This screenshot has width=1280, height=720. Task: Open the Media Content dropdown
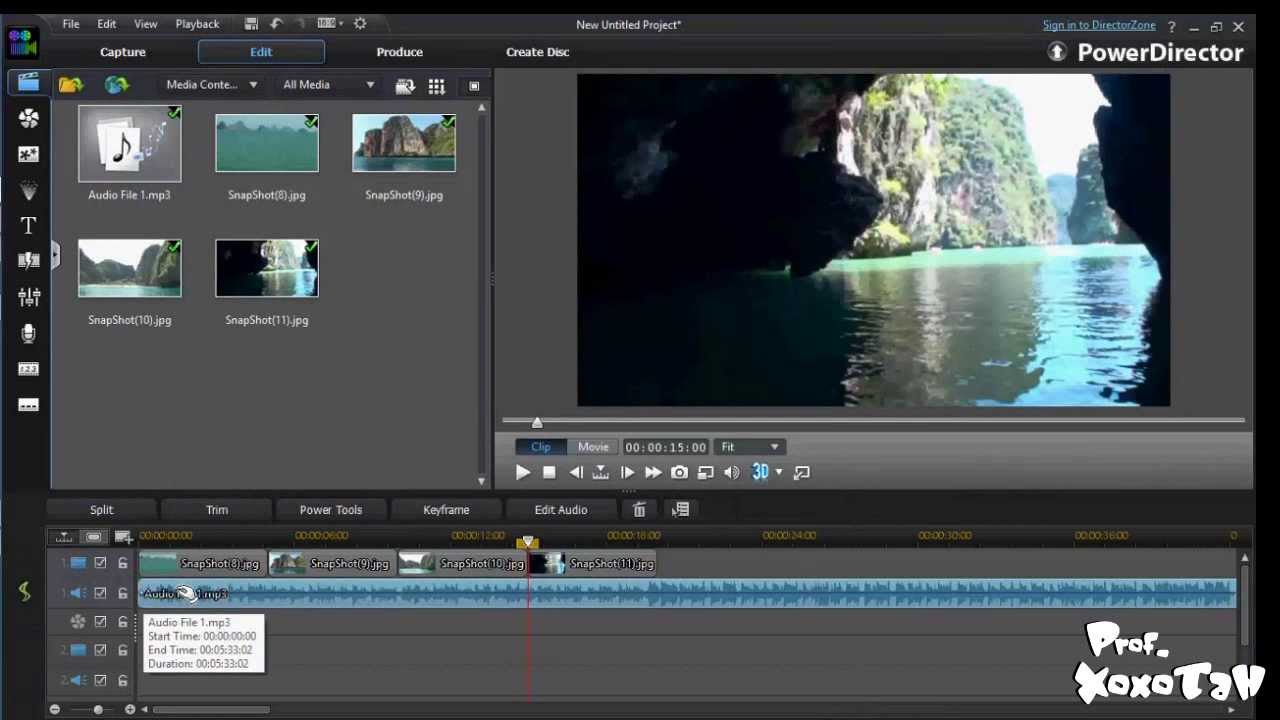point(212,85)
